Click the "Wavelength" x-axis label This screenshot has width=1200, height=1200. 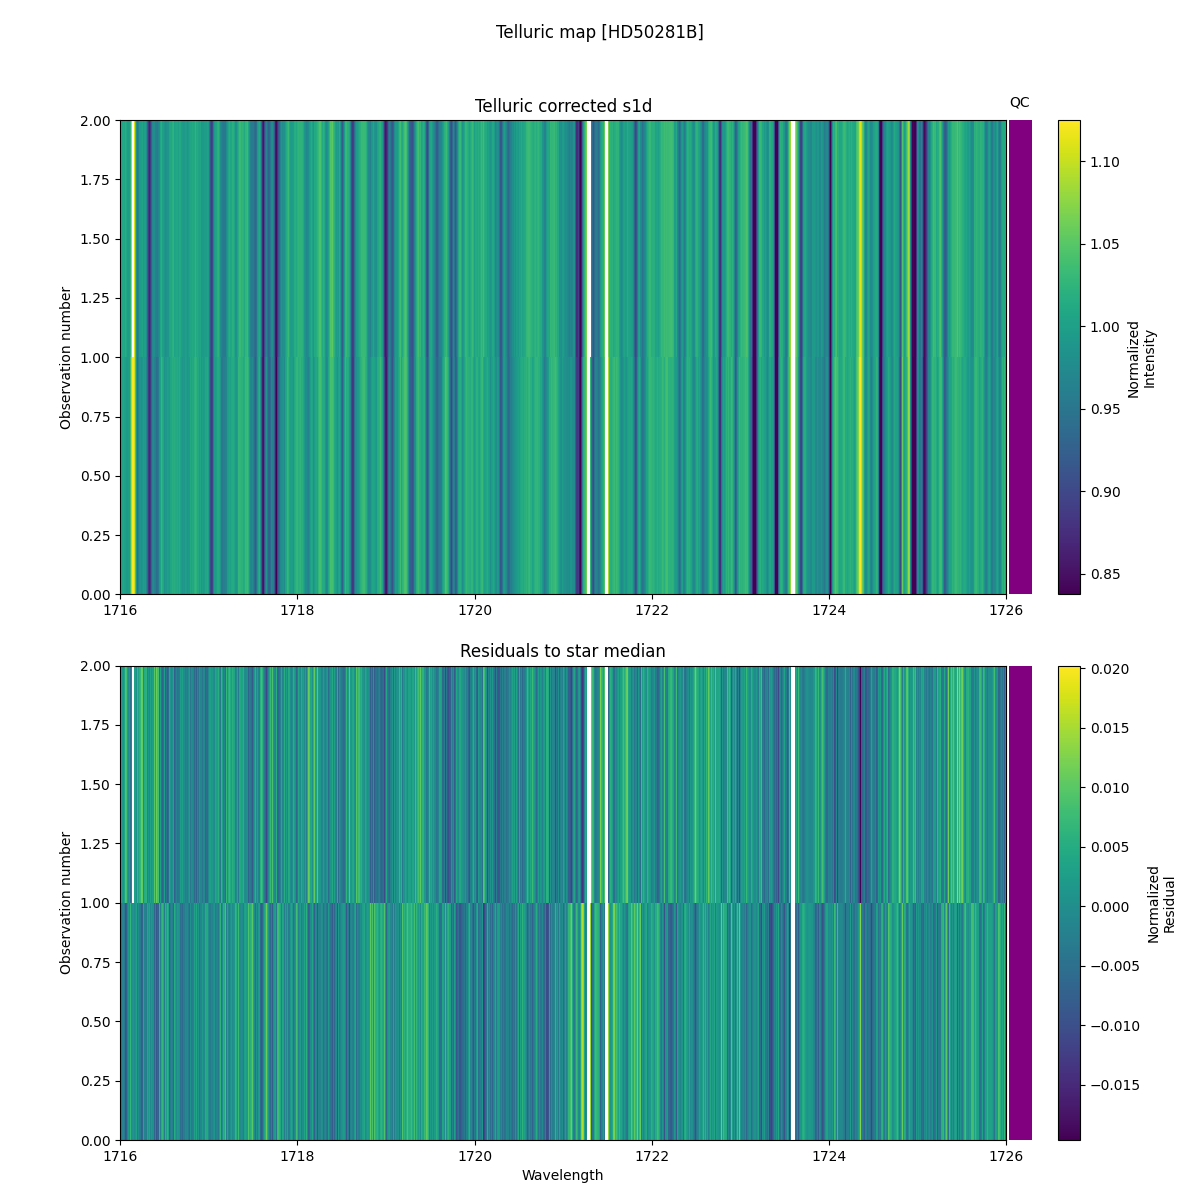click(x=562, y=1175)
